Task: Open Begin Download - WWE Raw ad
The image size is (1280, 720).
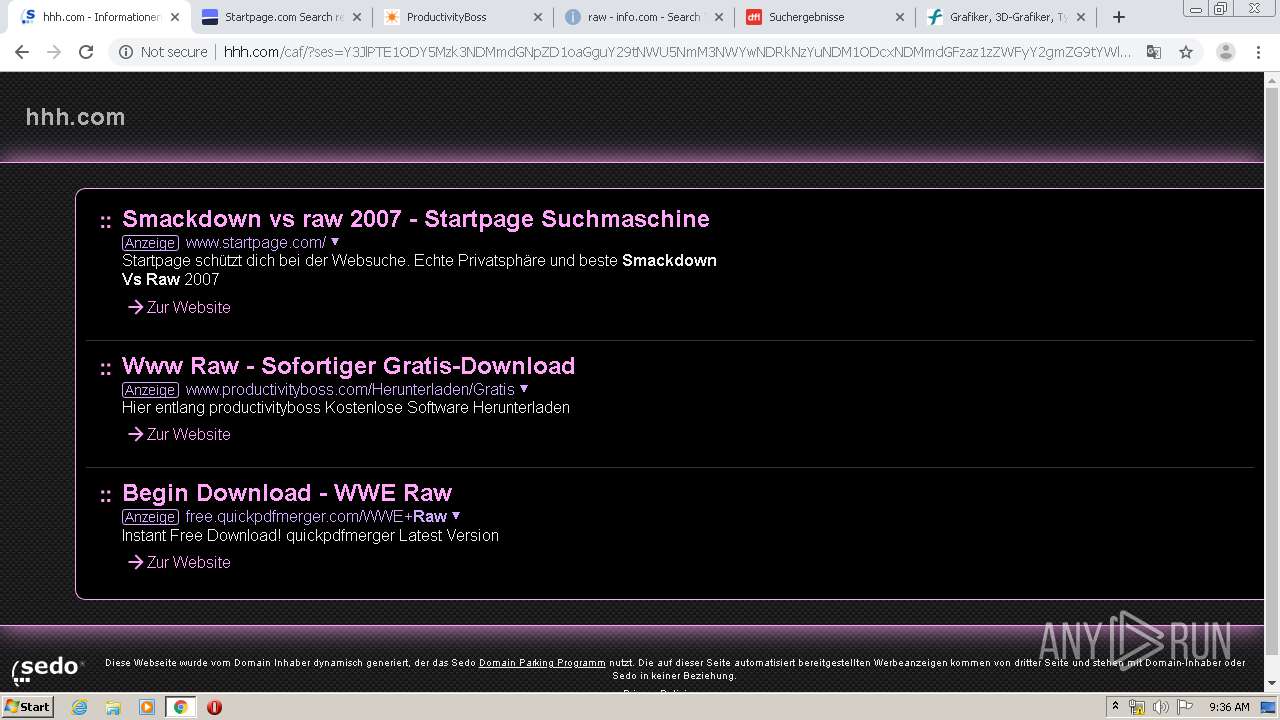Action: pos(287,493)
